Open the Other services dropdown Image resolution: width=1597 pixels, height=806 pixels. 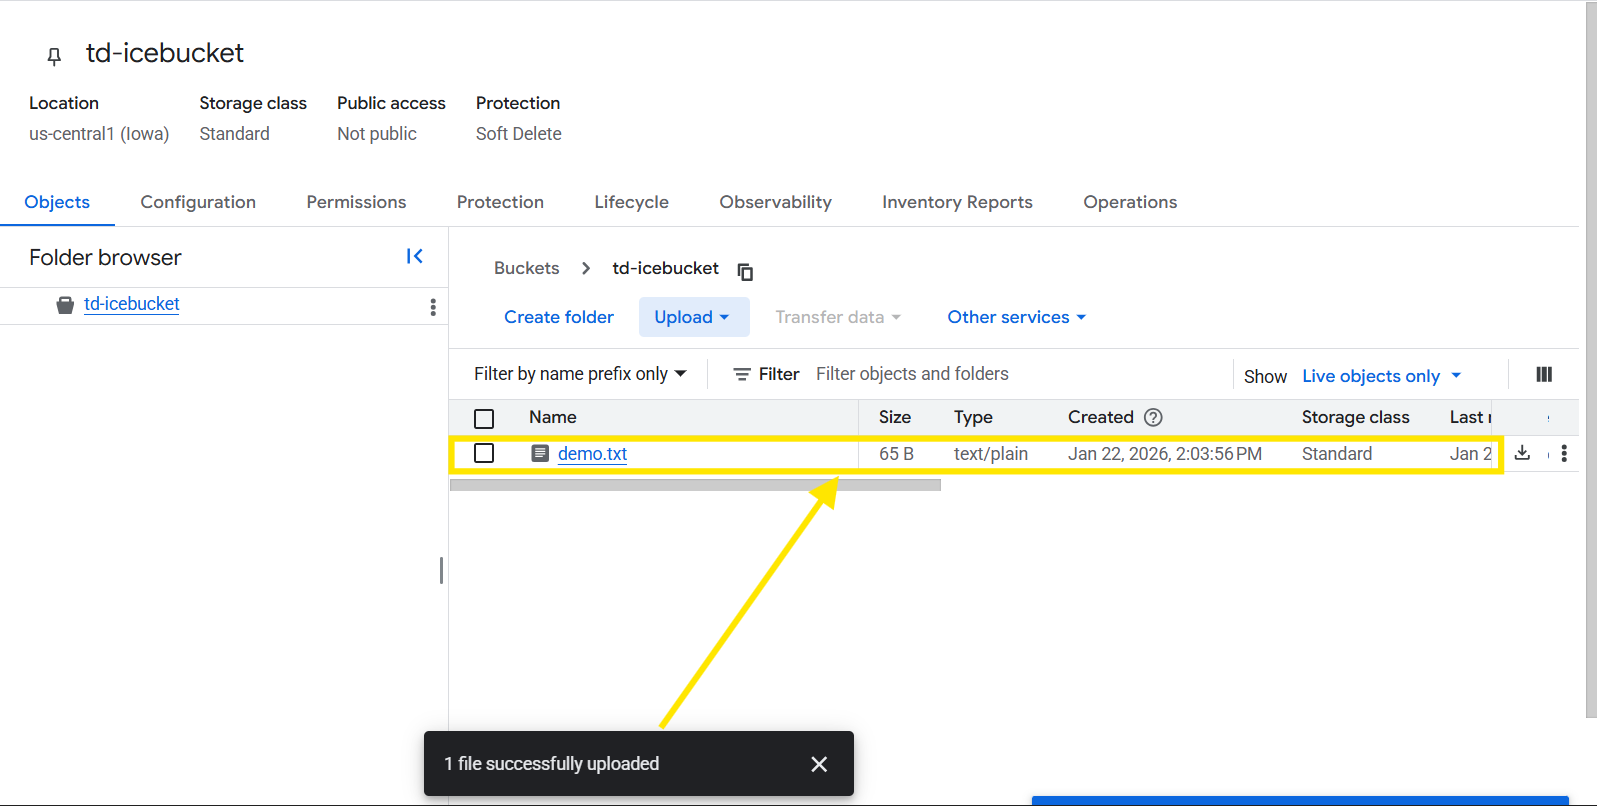pyautogui.click(x=1017, y=317)
